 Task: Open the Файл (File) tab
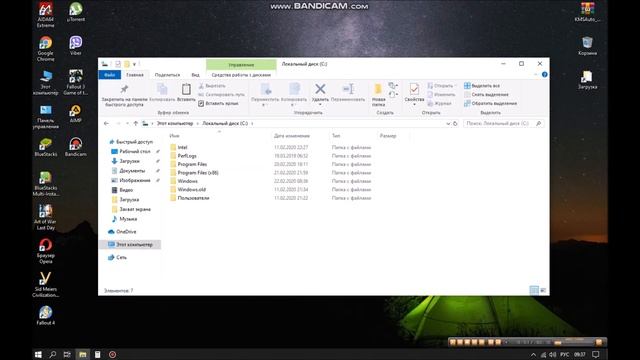pyautogui.click(x=109, y=75)
